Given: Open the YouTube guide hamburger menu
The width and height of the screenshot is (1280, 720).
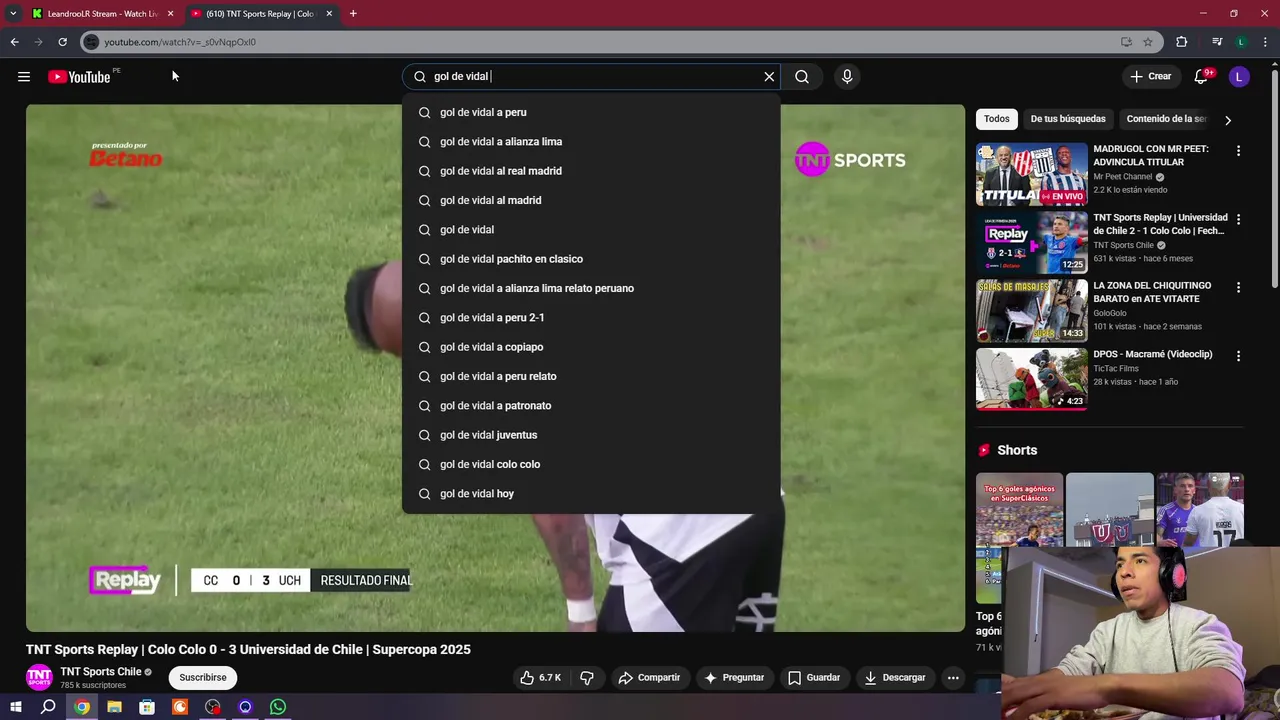Looking at the screenshot, I should [x=24, y=77].
